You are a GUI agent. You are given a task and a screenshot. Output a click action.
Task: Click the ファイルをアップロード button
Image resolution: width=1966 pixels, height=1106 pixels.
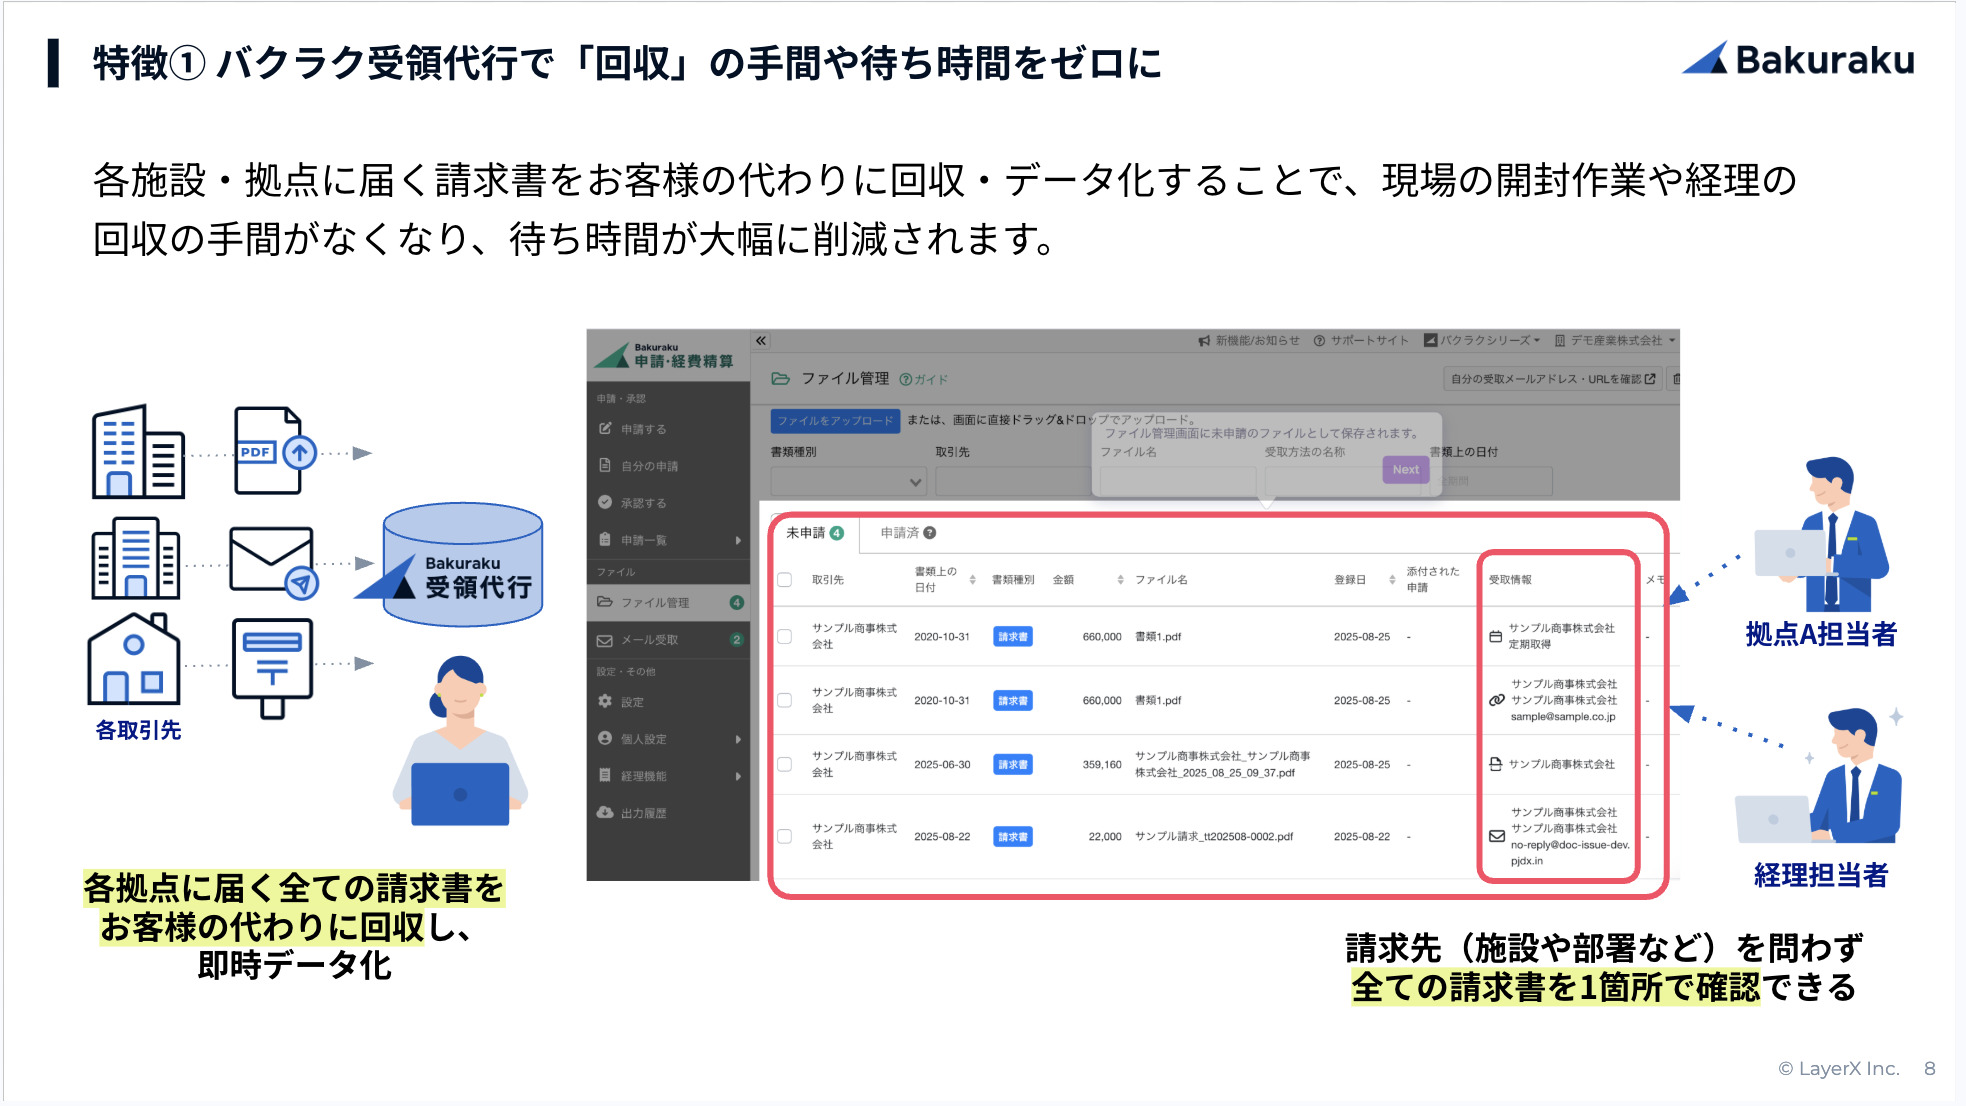tap(835, 421)
